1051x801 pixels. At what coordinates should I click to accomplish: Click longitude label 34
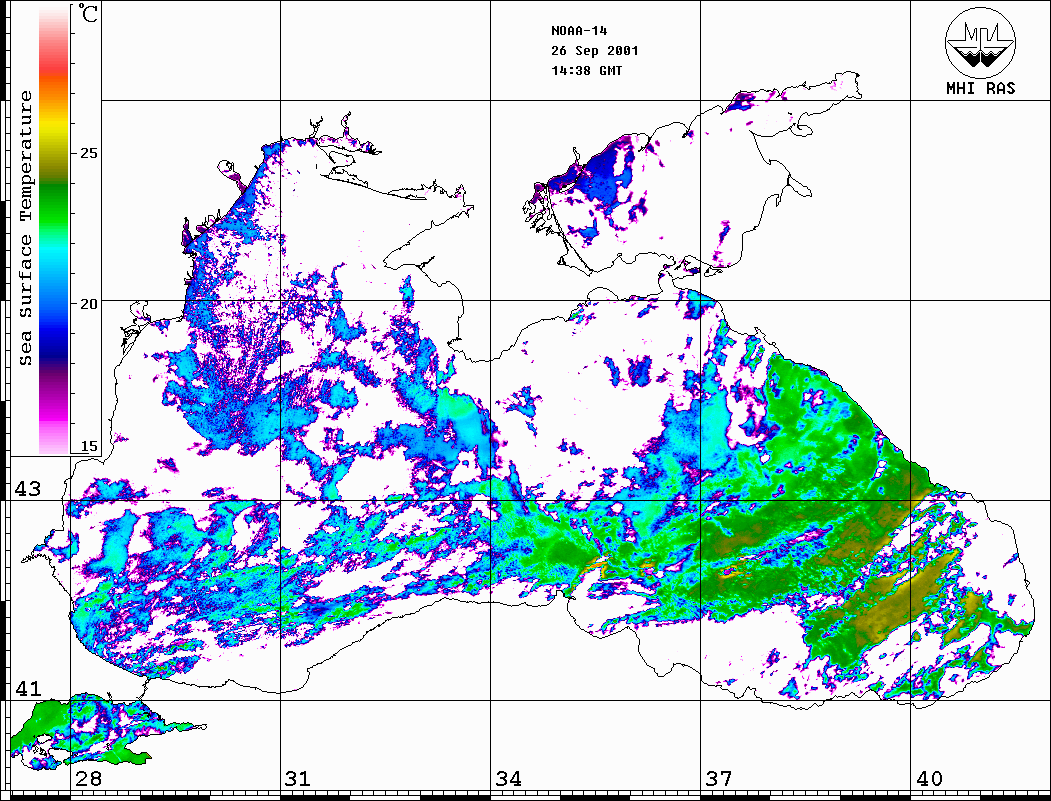(x=508, y=778)
